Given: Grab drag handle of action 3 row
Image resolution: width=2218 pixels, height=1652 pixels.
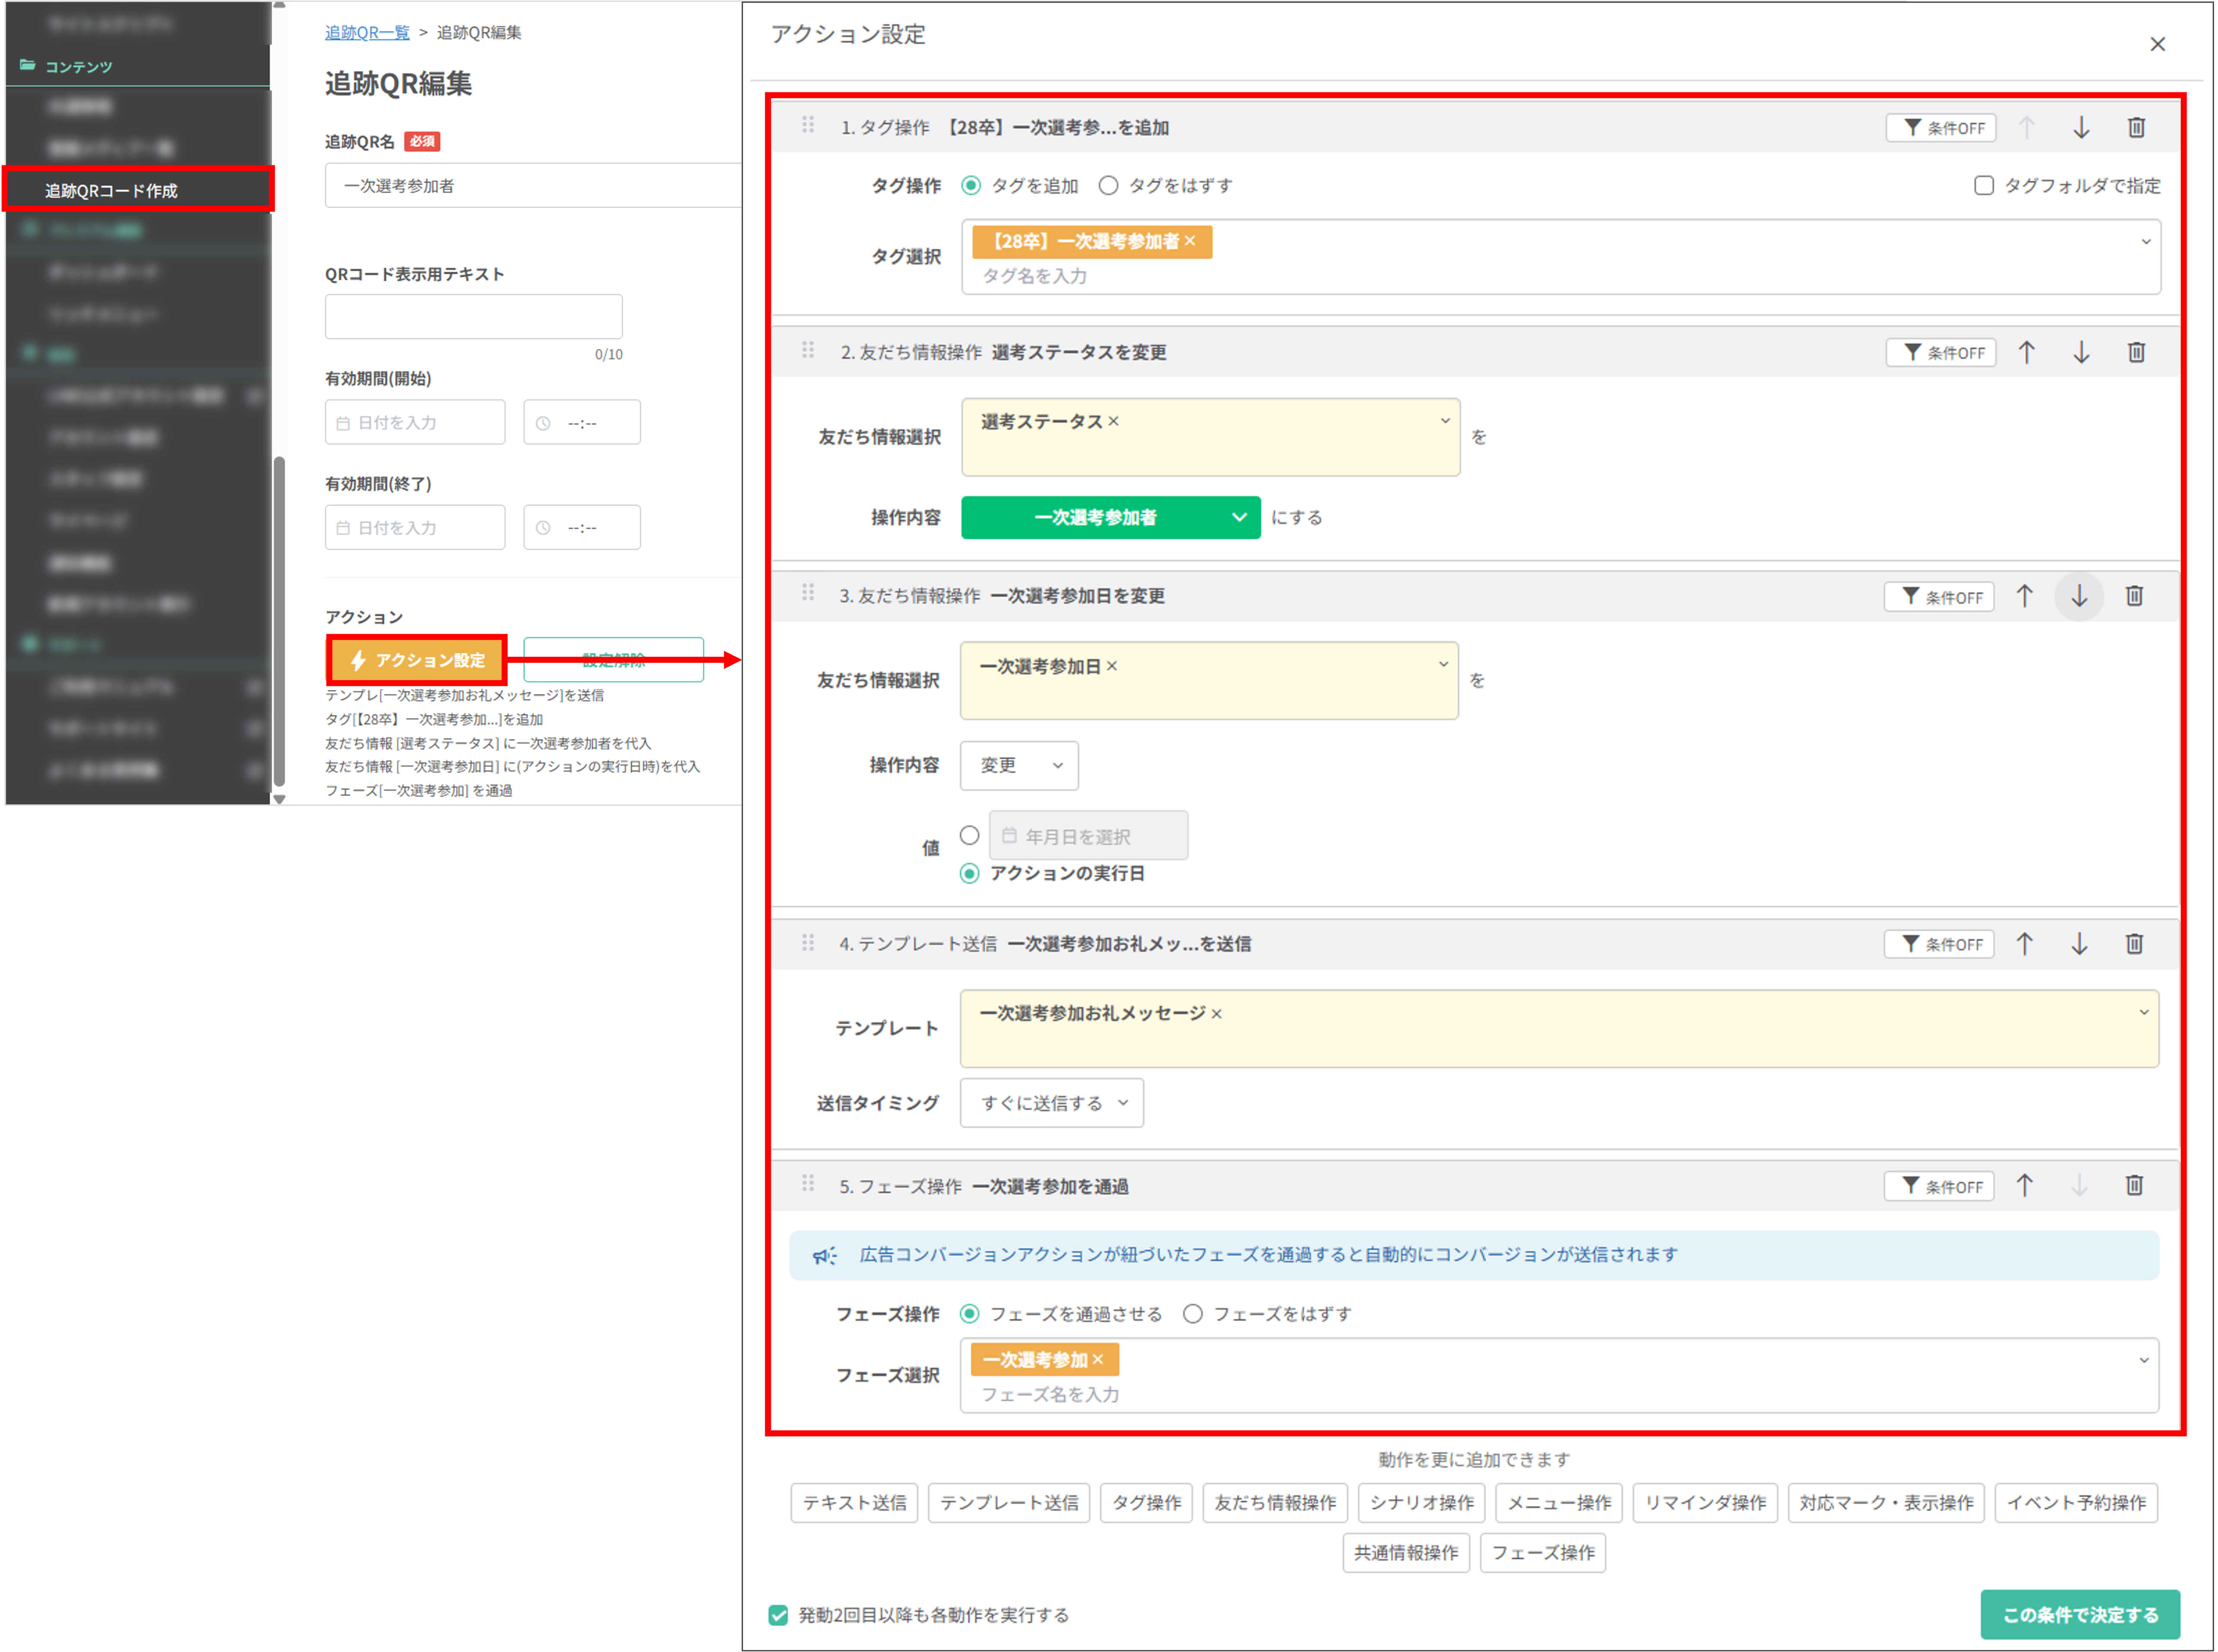Looking at the screenshot, I should click(807, 593).
